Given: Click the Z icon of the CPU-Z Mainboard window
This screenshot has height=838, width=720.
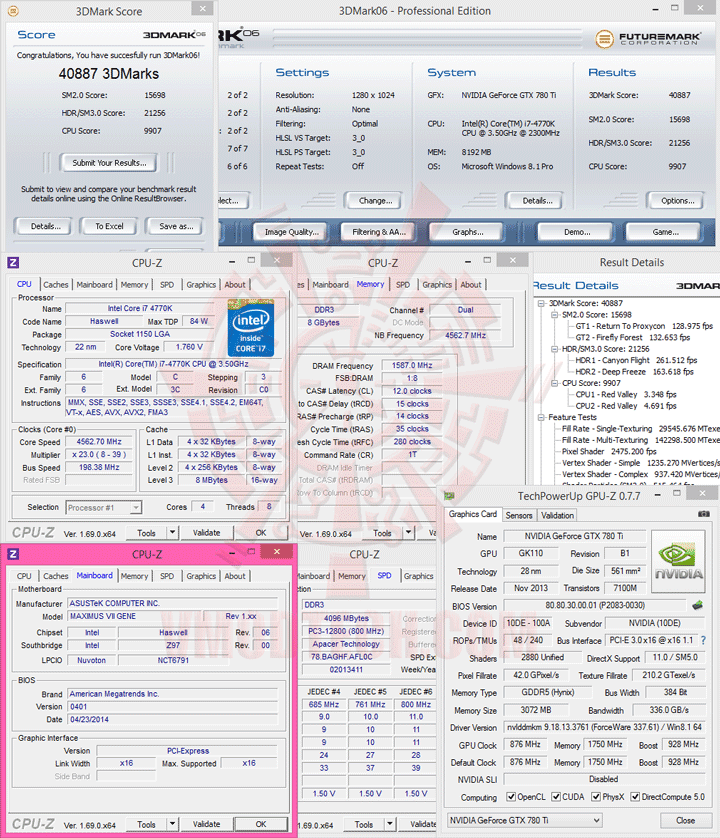Looking at the screenshot, I should tap(13, 554).
